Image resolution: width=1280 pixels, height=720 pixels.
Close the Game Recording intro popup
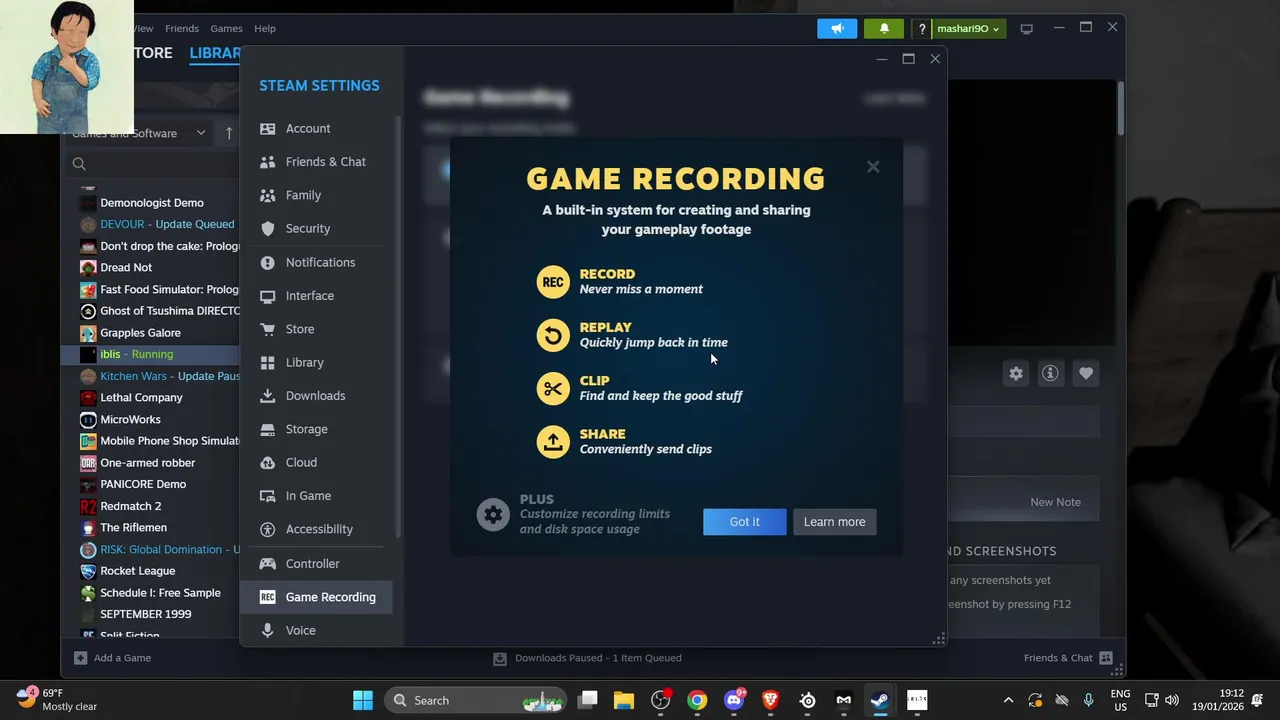[873, 167]
